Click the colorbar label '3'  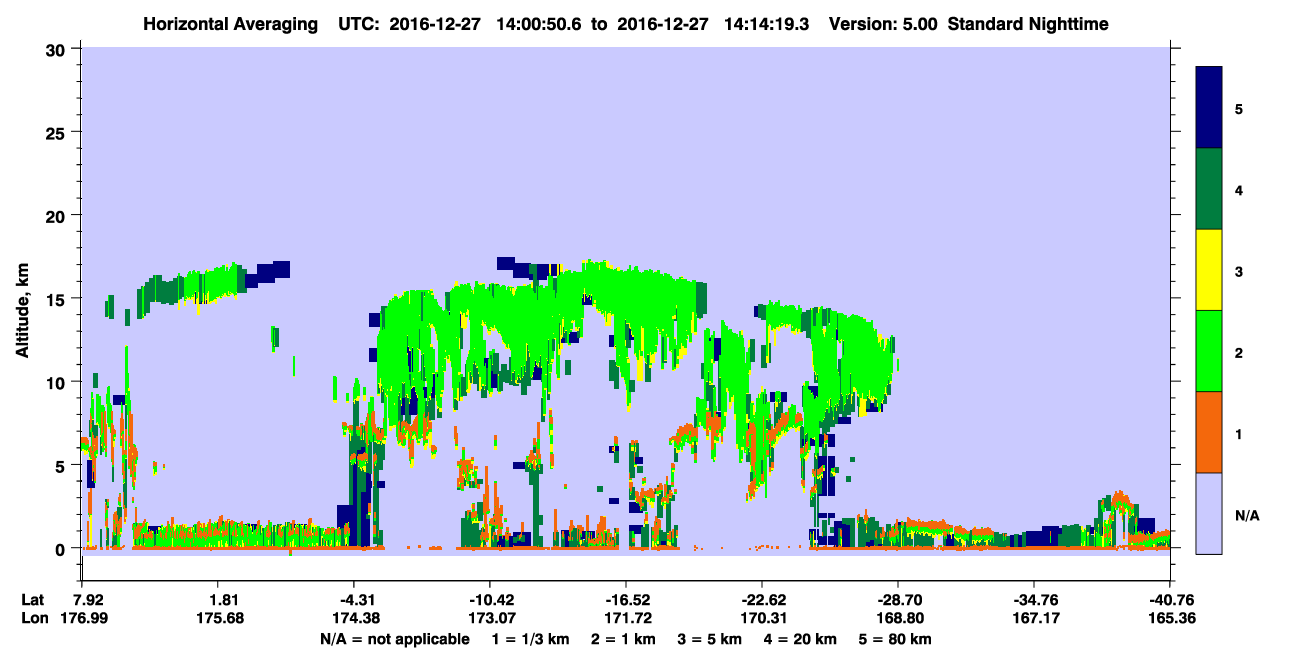1239,271
